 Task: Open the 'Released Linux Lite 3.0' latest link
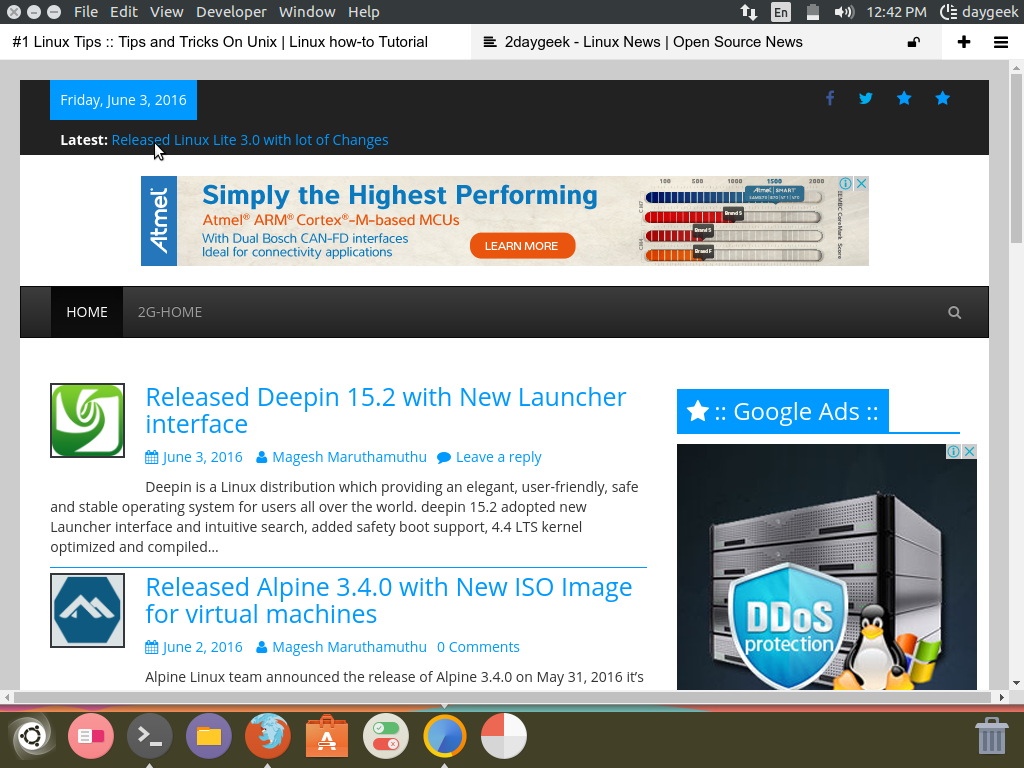coord(250,140)
